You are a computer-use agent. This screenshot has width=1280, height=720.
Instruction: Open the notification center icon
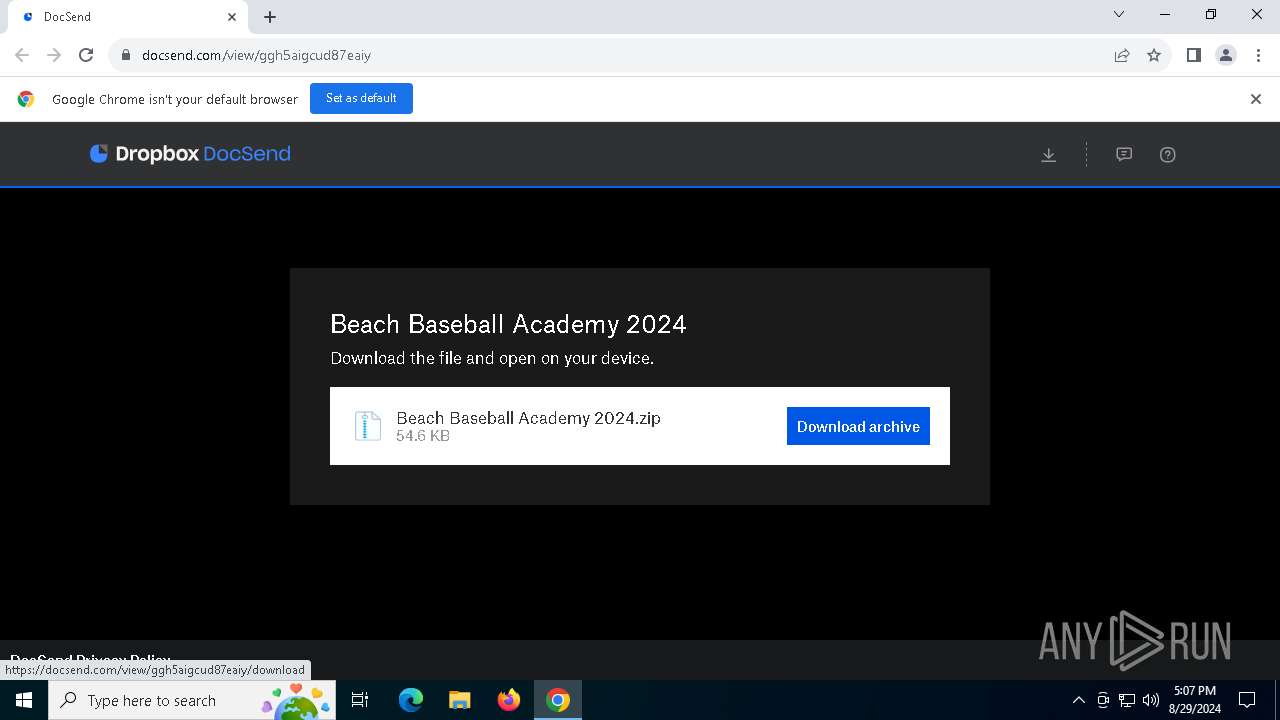point(1247,700)
